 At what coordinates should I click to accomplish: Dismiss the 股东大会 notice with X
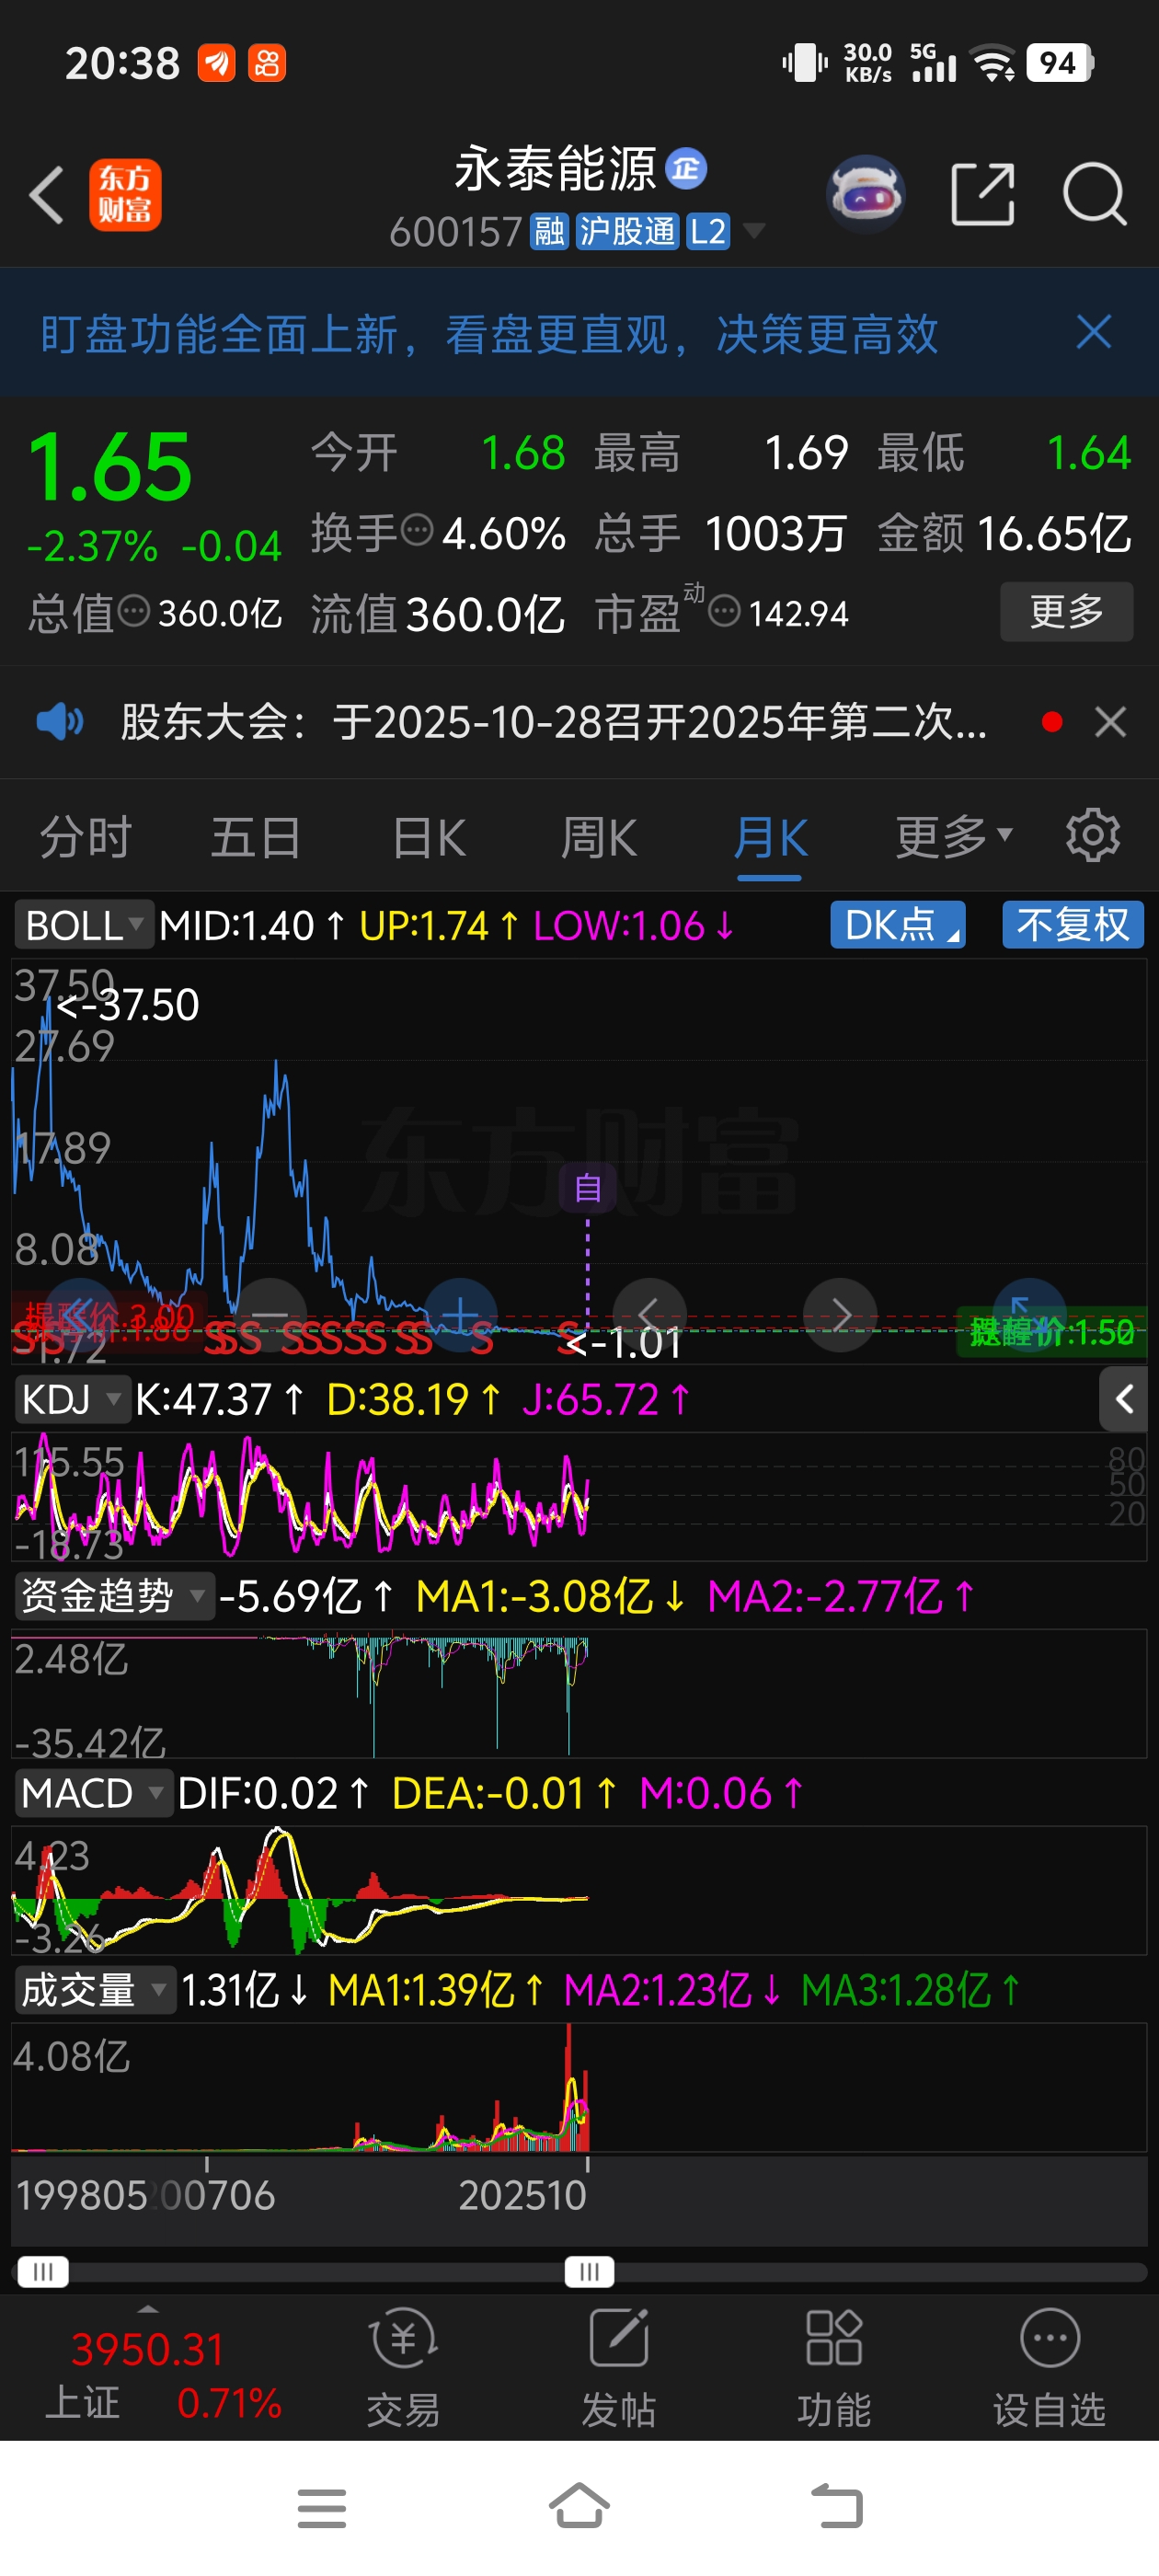tap(1110, 722)
